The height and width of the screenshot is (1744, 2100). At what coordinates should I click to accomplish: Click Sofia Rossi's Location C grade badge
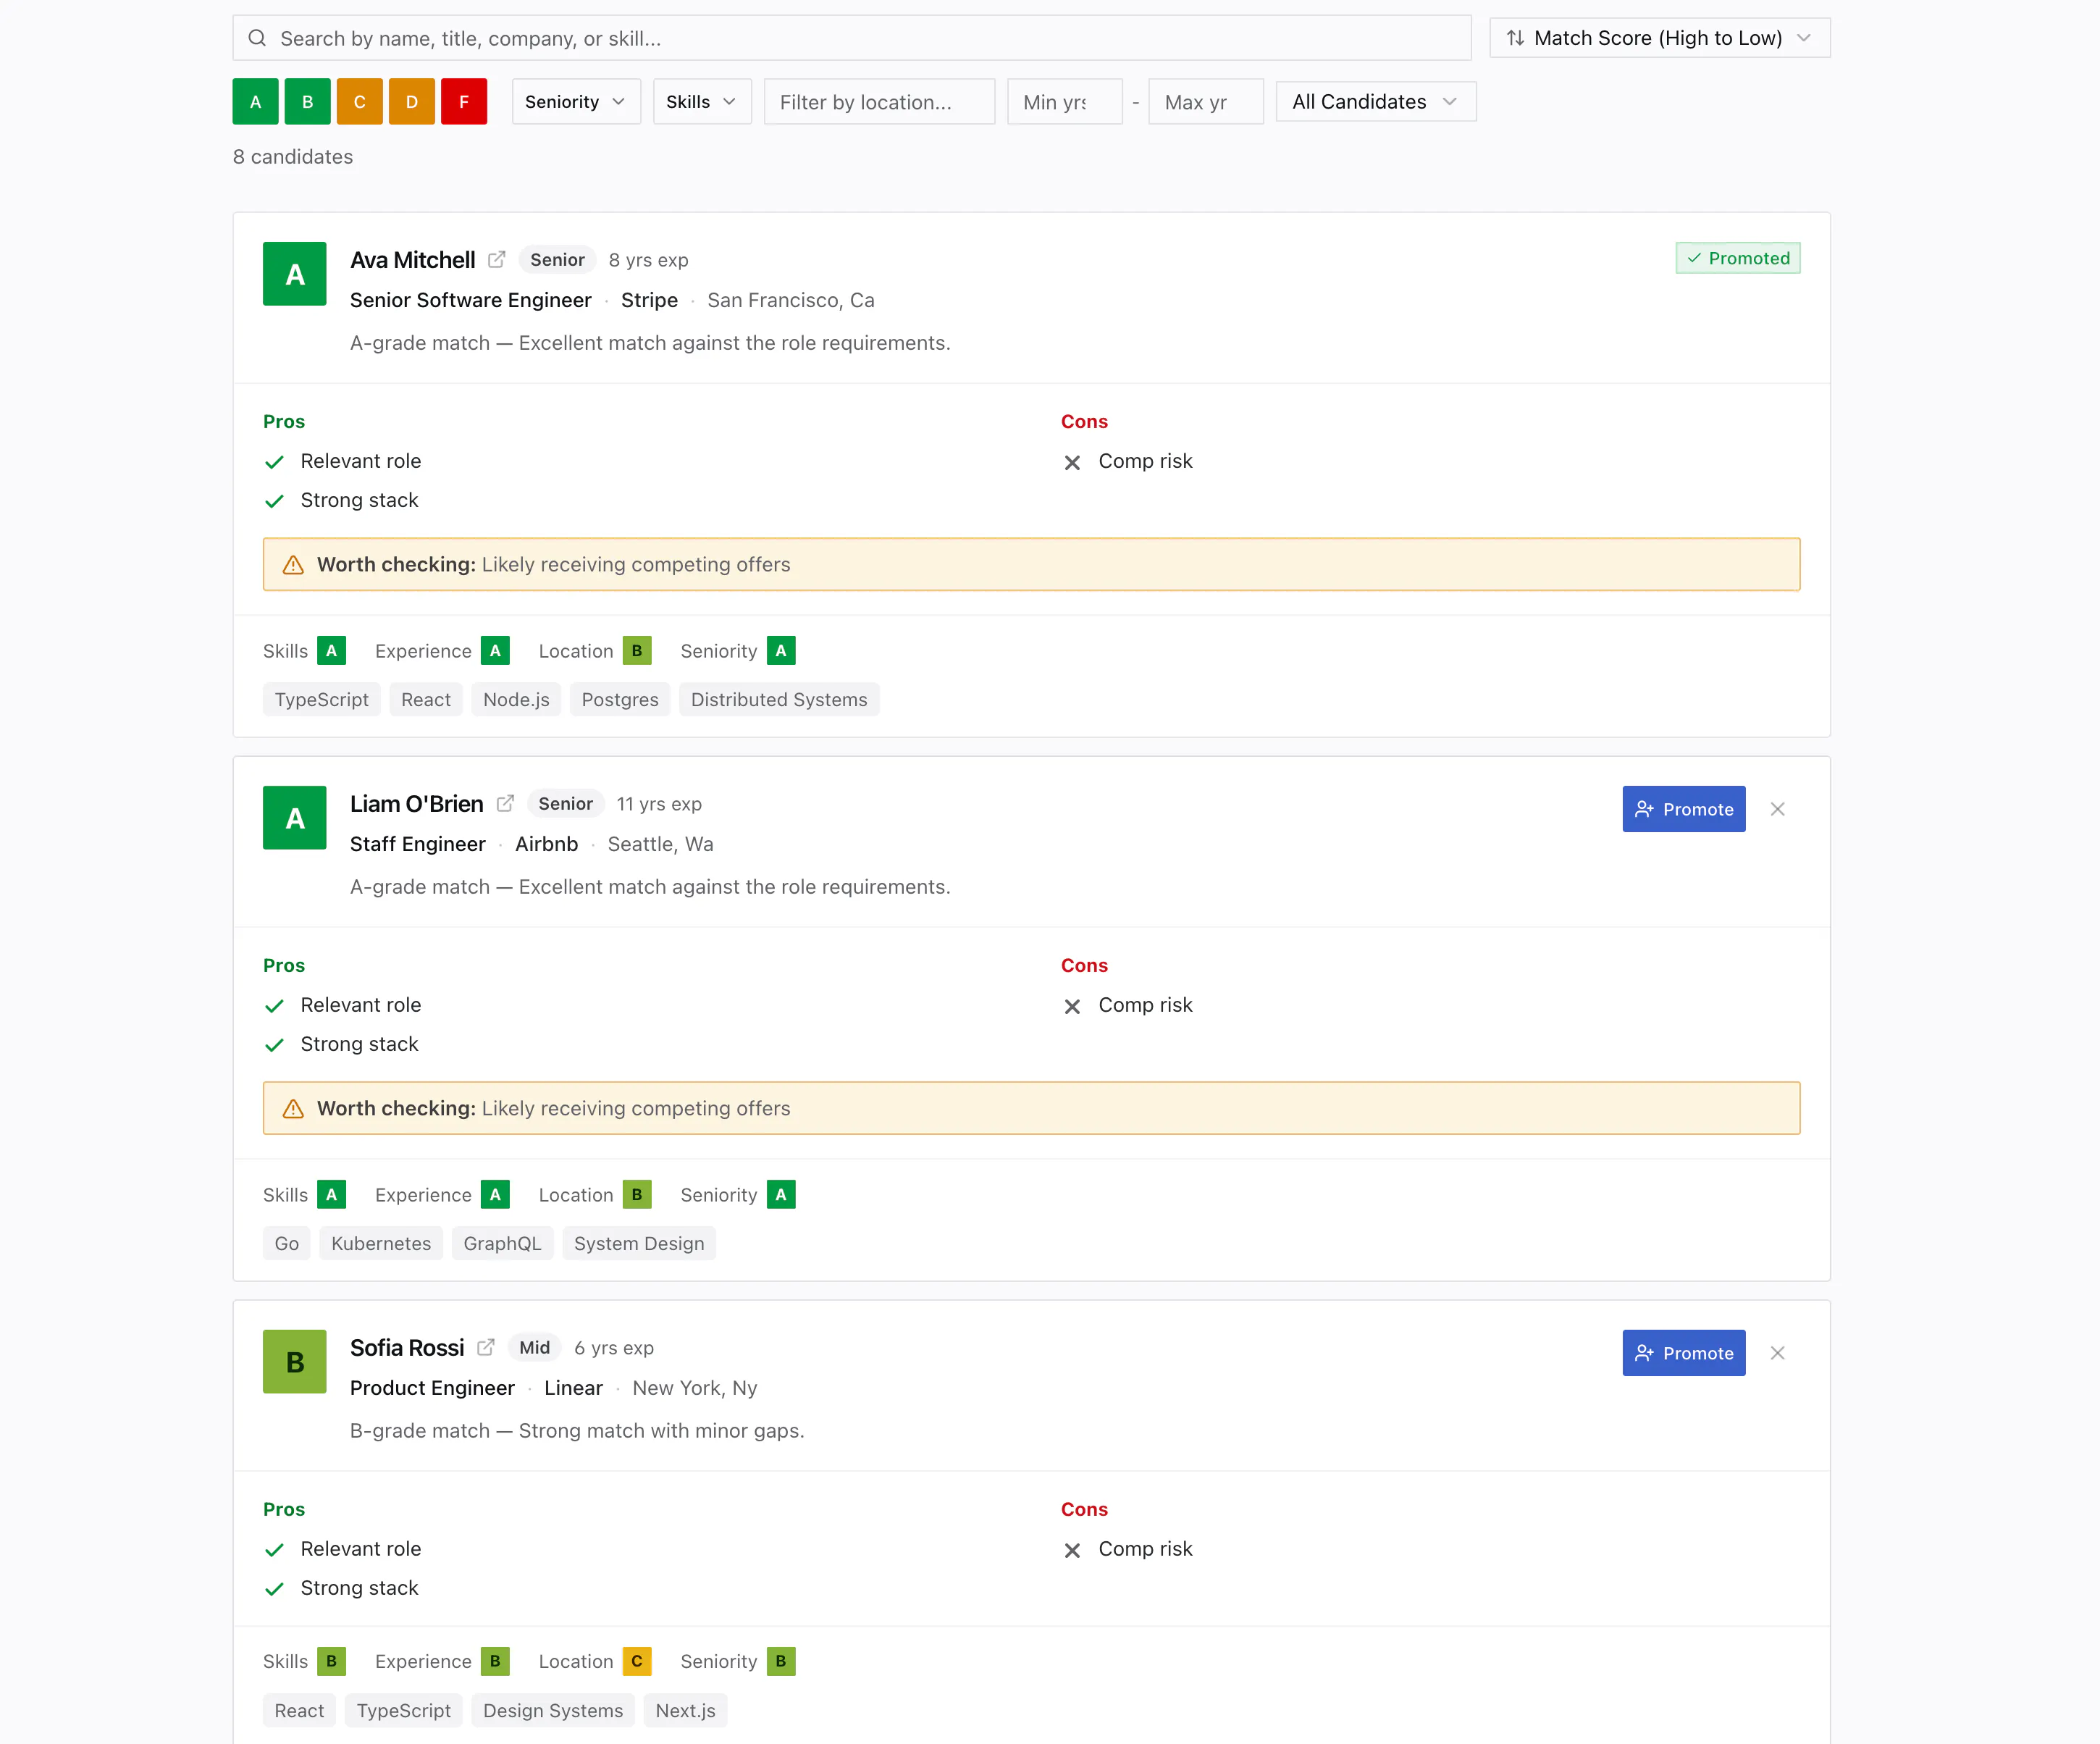coord(636,1661)
